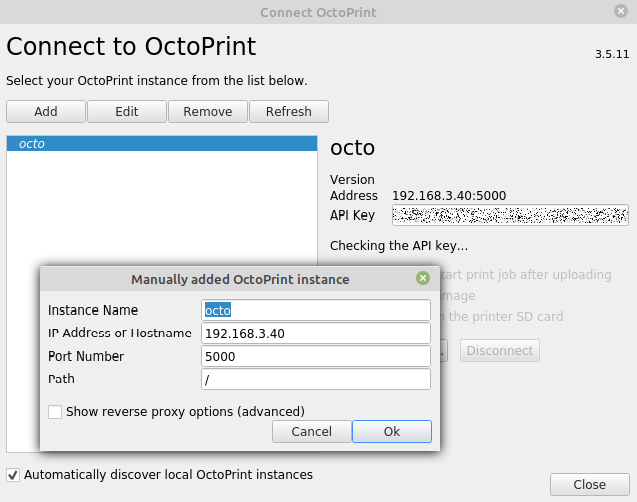Click the Port Number field
637x502 pixels.
click(x=316, y=356)
